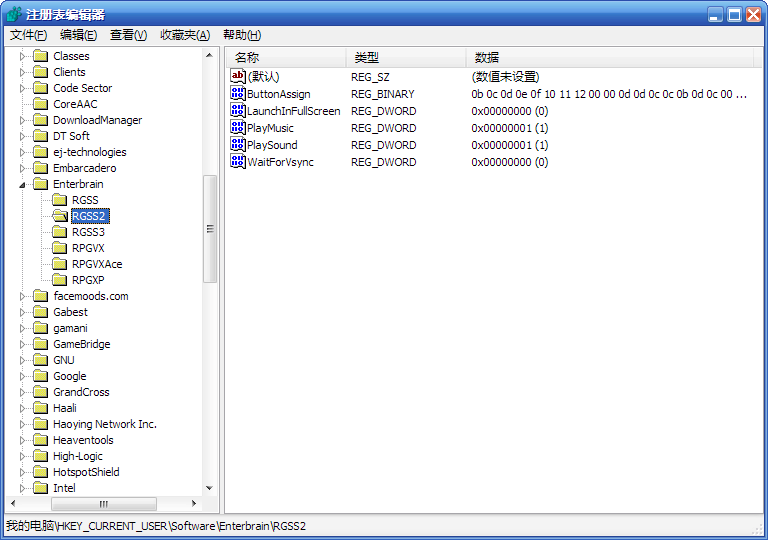
Task: Click the Classes folder icon
Action: [40, 56]
